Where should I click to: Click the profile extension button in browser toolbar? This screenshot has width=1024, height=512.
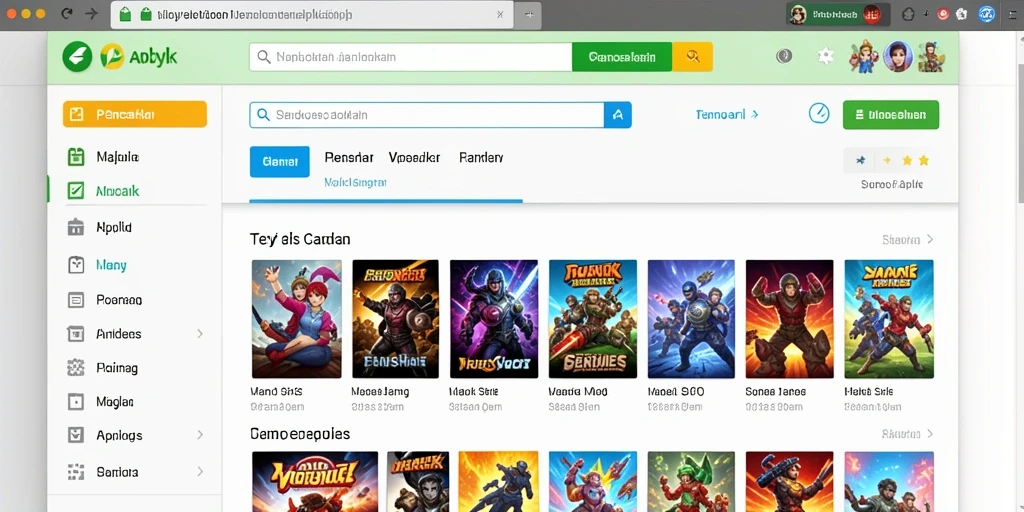(838, 14)
